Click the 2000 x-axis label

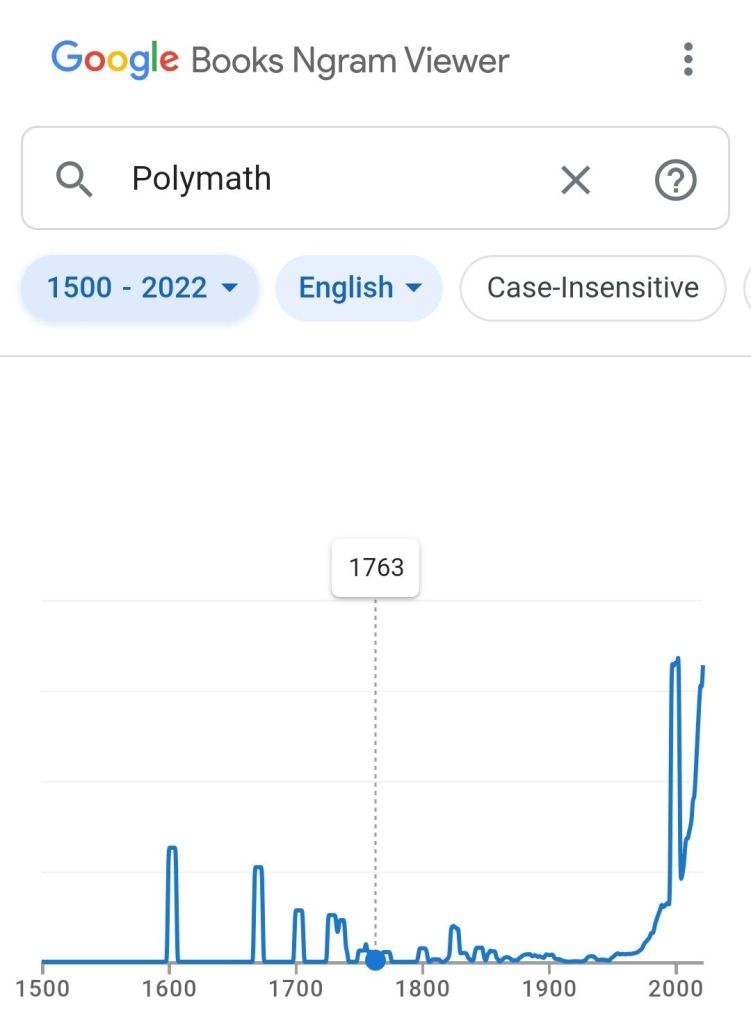coord(675,989)
